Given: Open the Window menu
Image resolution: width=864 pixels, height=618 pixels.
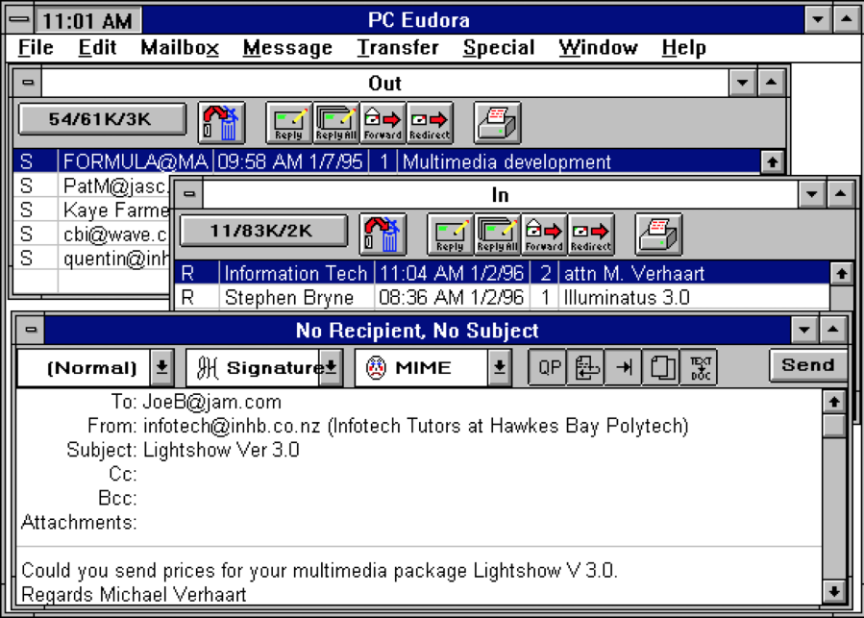Looking at the screenshot, I should coord(598,48).
